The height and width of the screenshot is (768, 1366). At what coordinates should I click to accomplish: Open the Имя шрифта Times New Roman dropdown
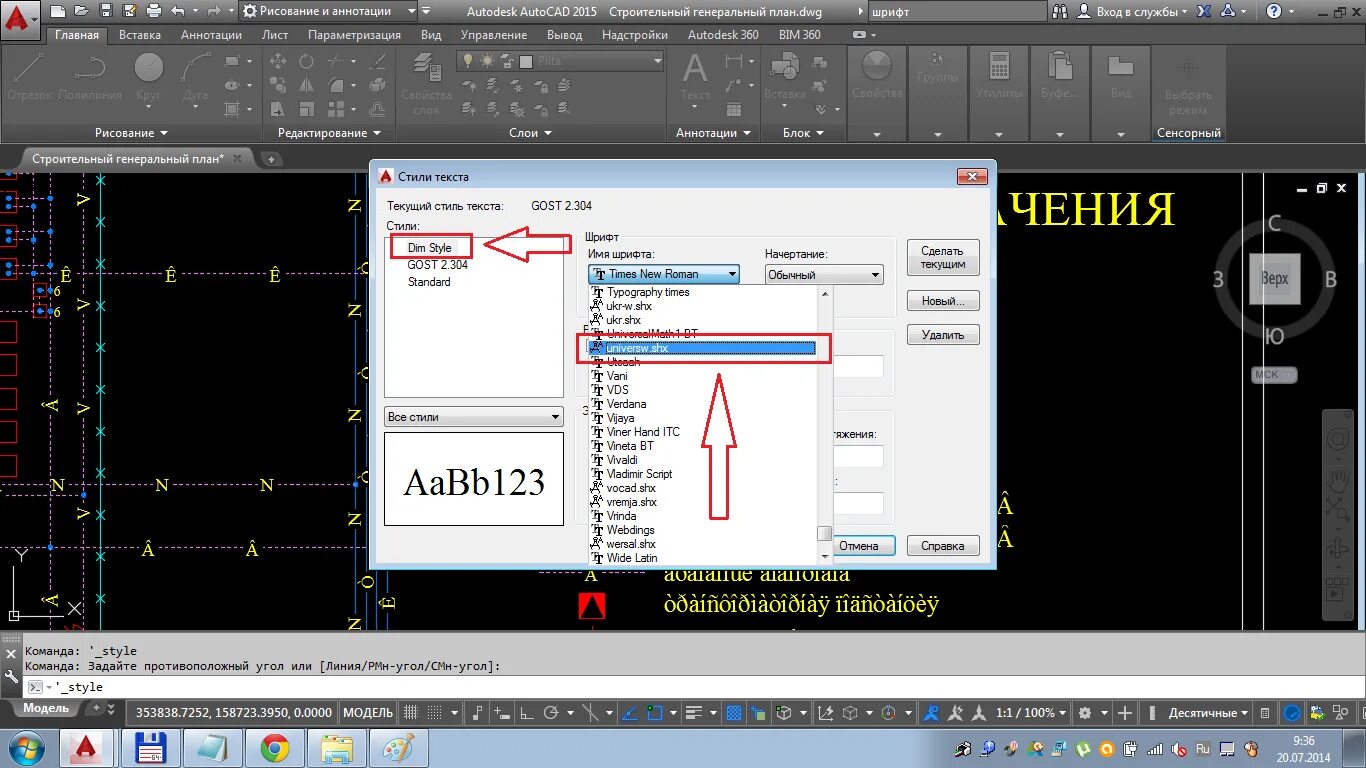[x=664, y=274]
